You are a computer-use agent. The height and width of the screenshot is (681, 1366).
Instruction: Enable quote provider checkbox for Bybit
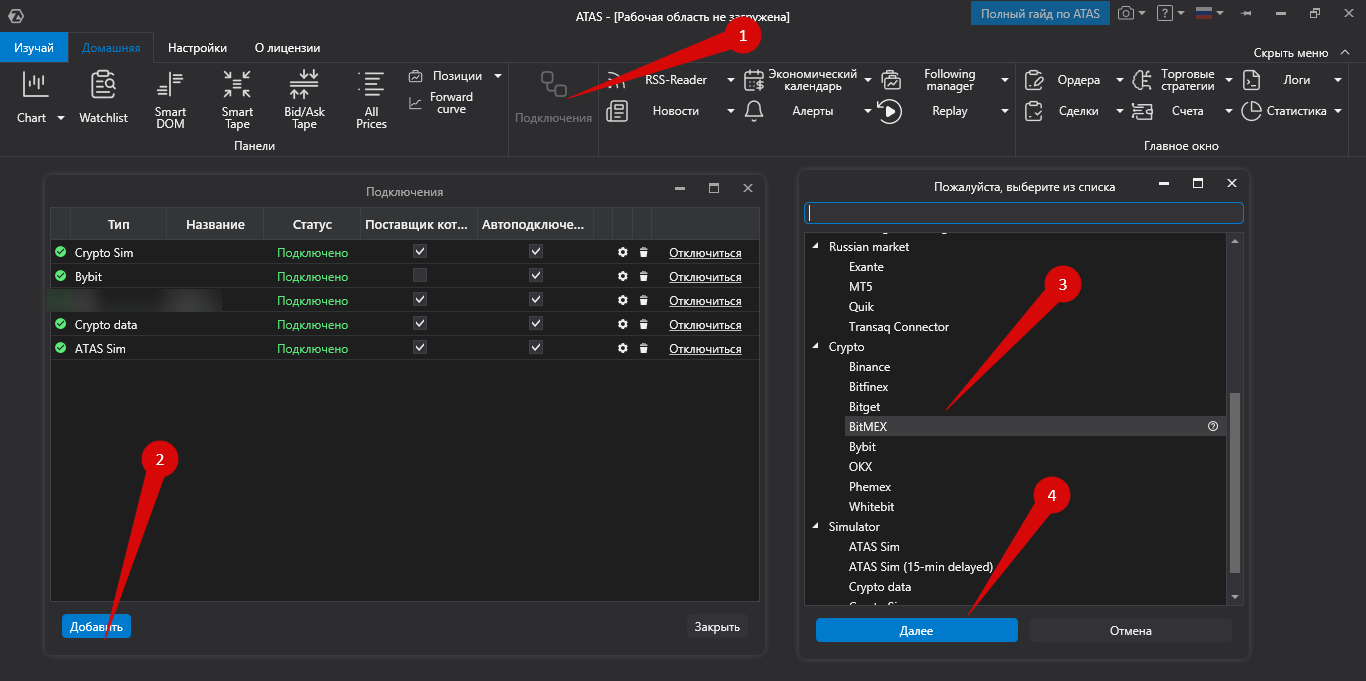click(420, 276)
